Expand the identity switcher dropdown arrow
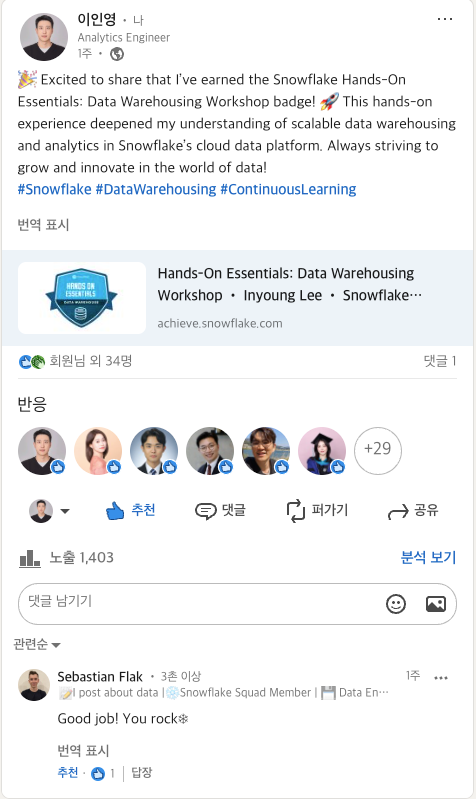This screenshot has height=799, width=476. (65, 511)
